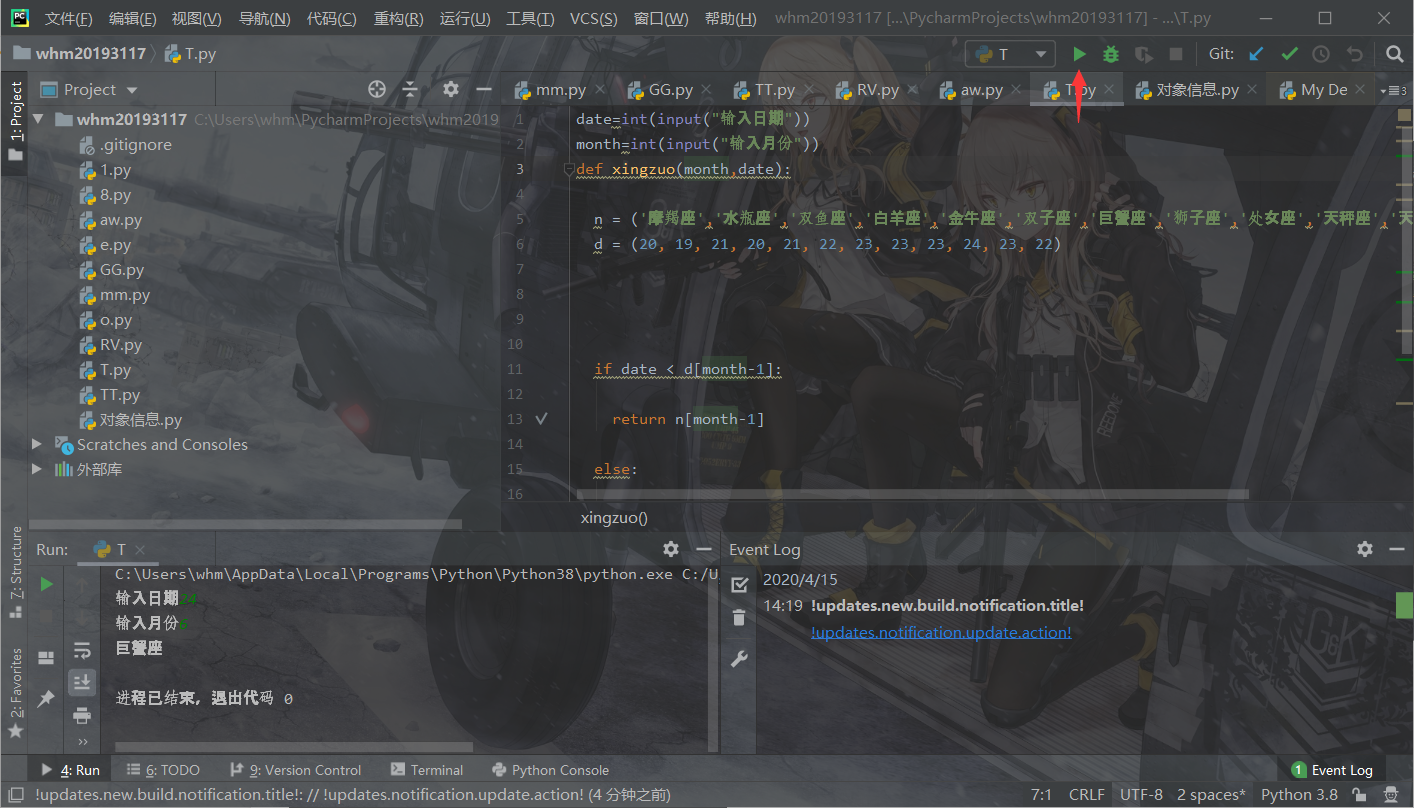Collapse all in Project panel

410,89
